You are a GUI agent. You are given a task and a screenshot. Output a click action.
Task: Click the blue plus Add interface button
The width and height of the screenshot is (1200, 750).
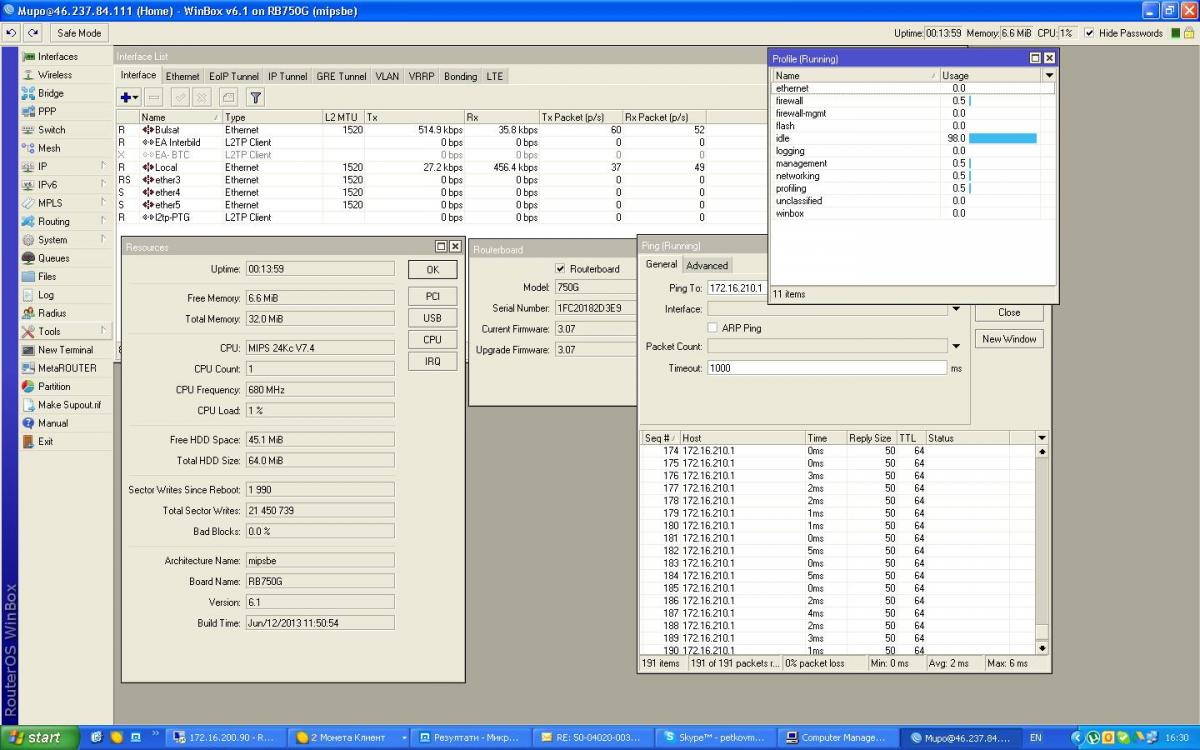[x=128, y=97]
